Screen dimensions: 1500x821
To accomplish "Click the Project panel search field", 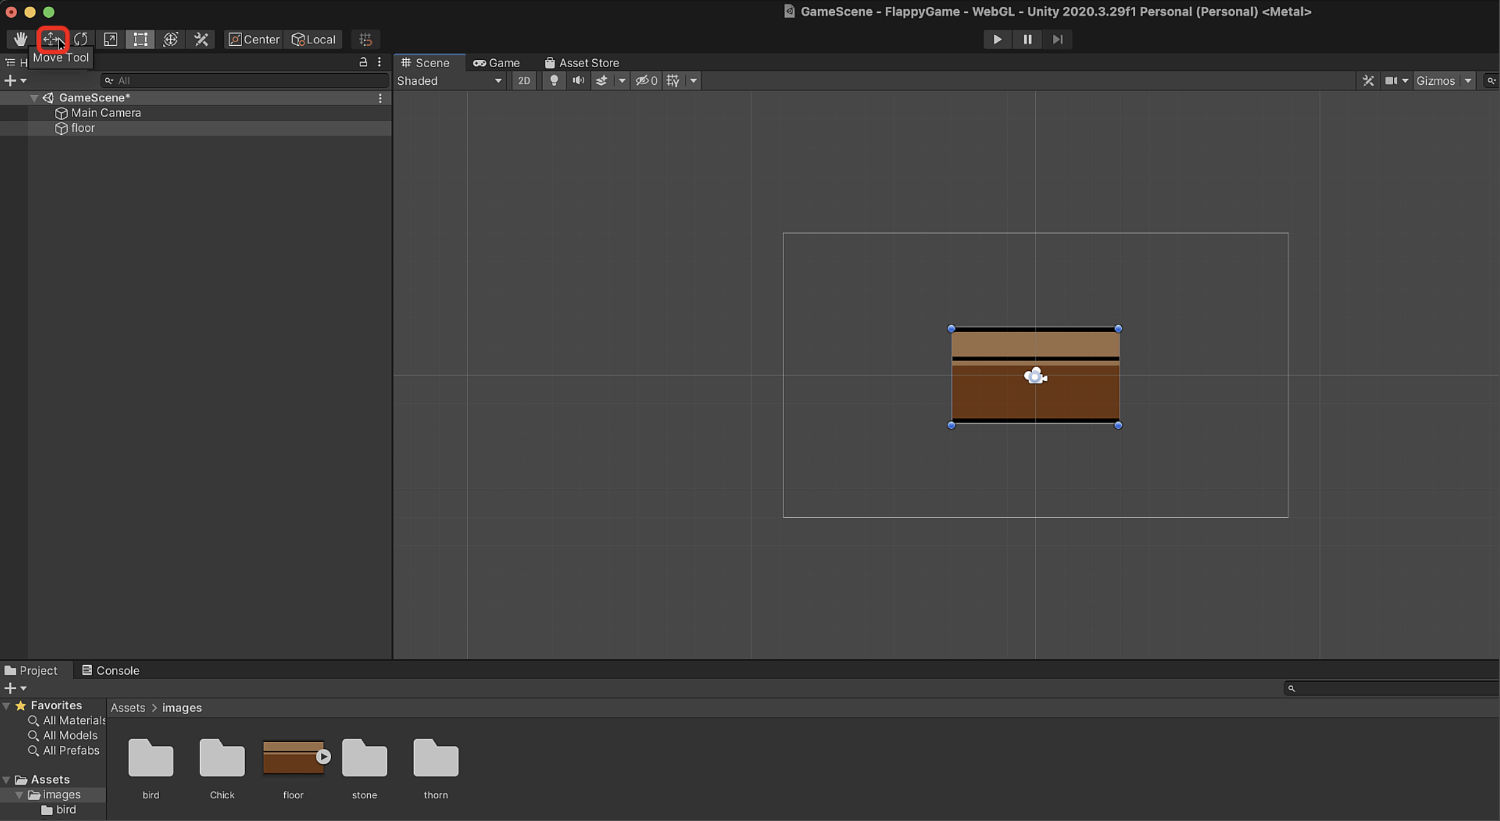I will [1391, 688].
